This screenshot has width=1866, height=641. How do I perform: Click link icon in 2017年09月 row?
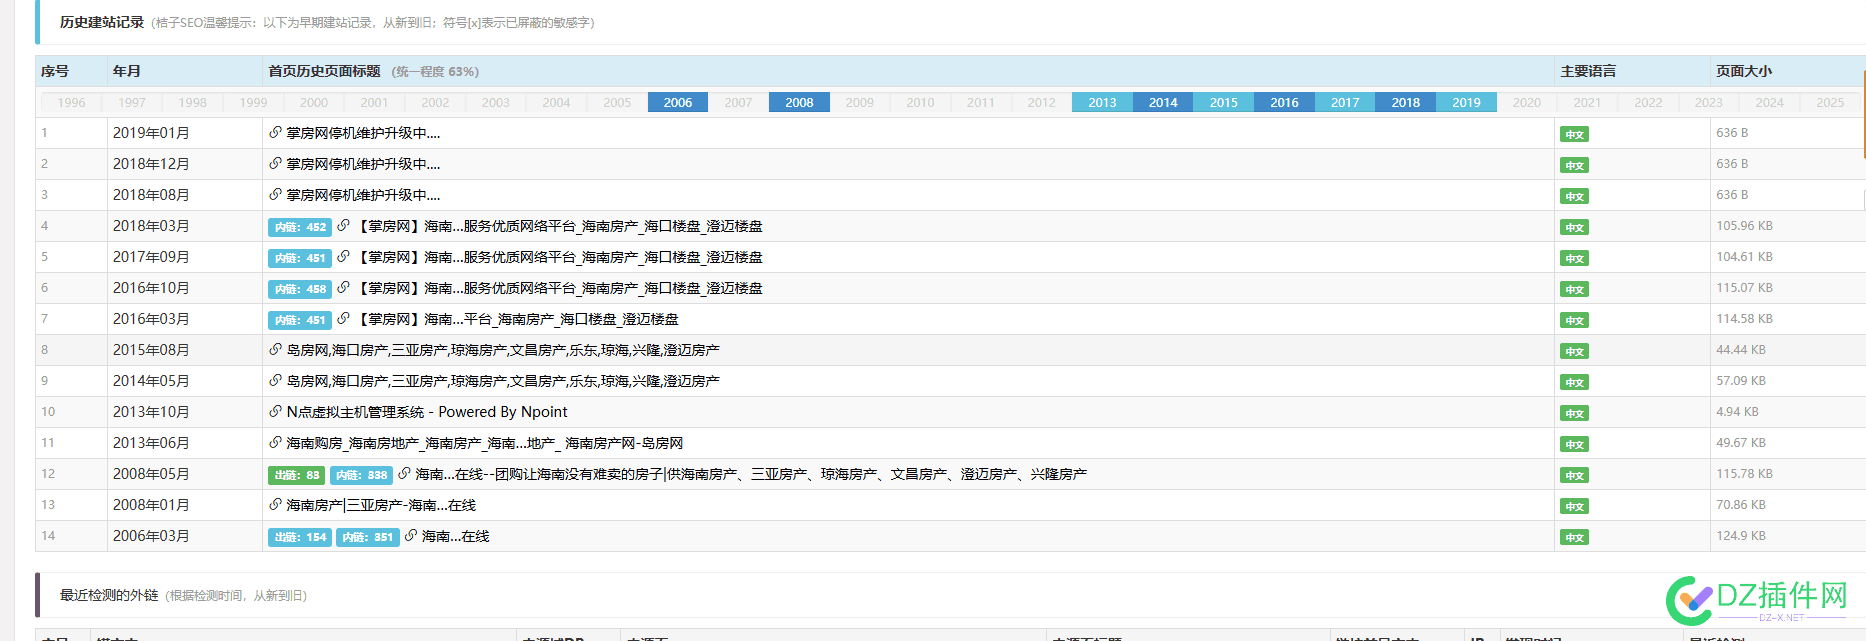point(343,257)
